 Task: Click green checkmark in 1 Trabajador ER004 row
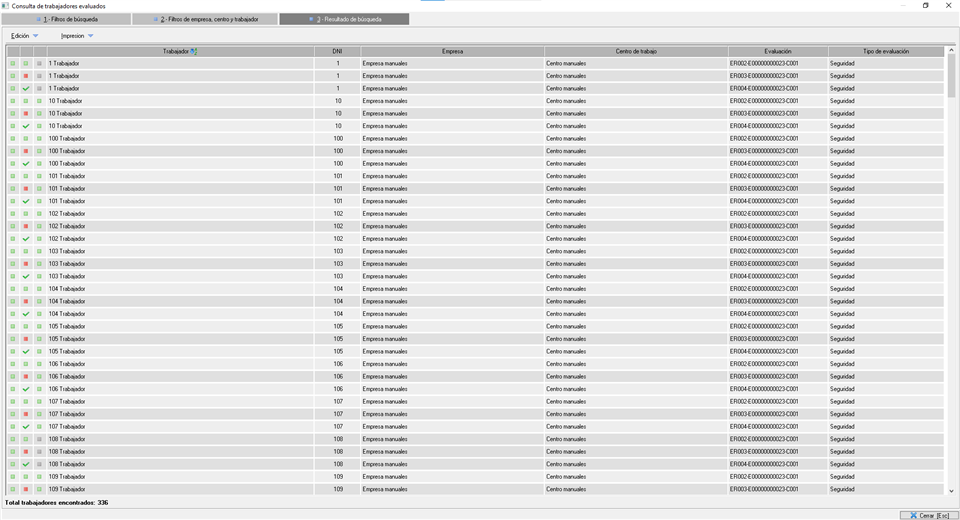pos(26,89)
